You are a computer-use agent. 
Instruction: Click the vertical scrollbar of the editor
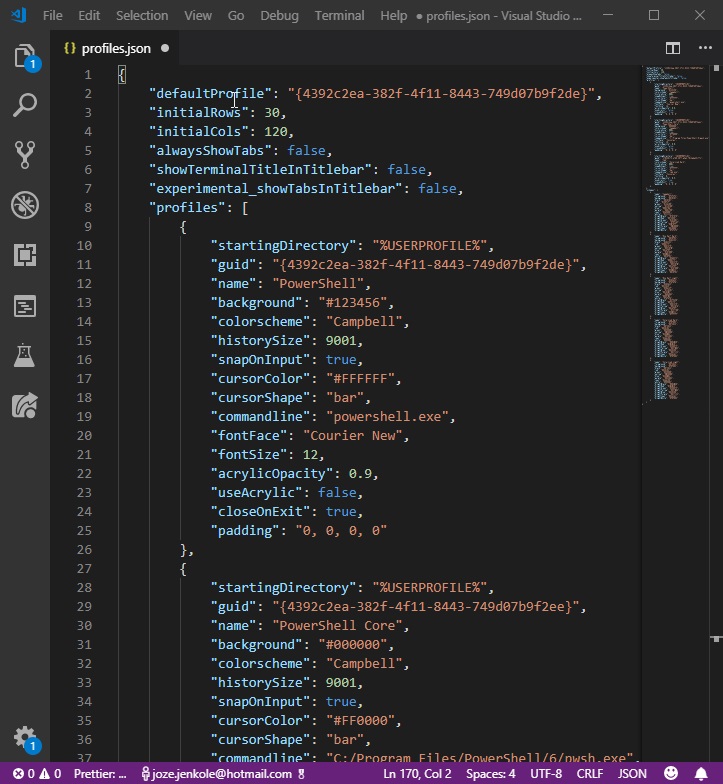716,413
